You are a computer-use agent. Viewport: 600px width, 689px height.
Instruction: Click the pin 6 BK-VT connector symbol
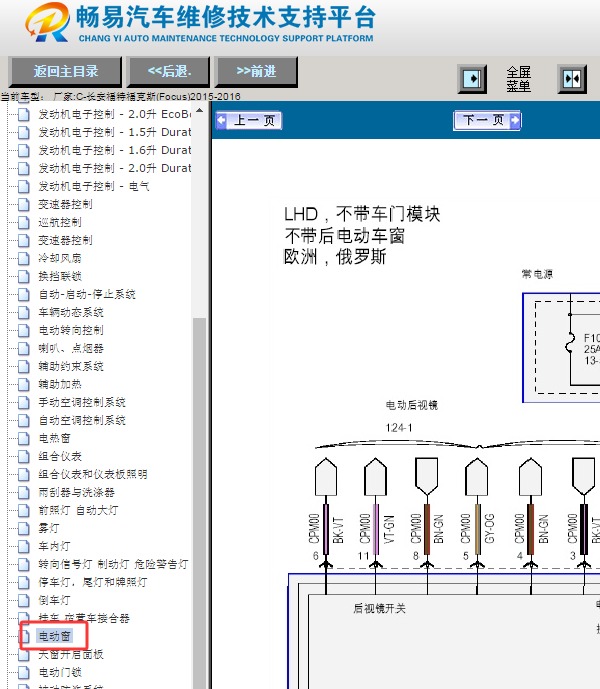326,477
